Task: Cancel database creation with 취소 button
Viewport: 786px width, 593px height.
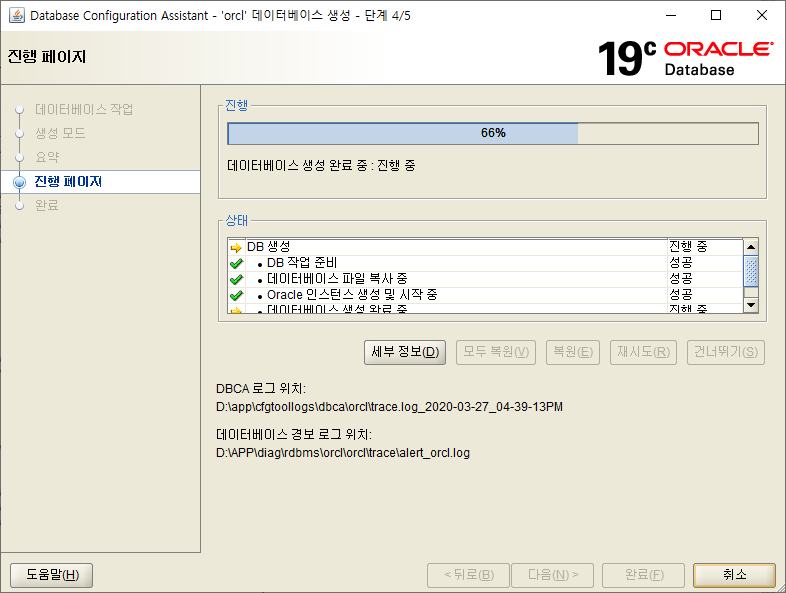Action: point(734,574)
